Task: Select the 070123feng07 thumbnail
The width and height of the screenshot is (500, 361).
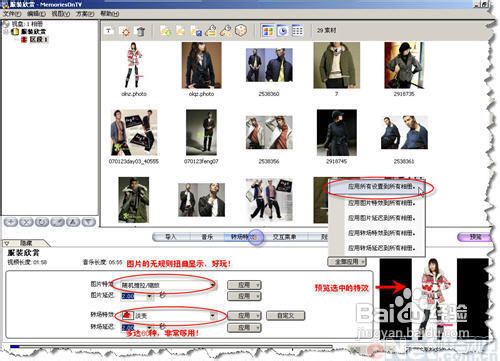Action: coord(201,132)
